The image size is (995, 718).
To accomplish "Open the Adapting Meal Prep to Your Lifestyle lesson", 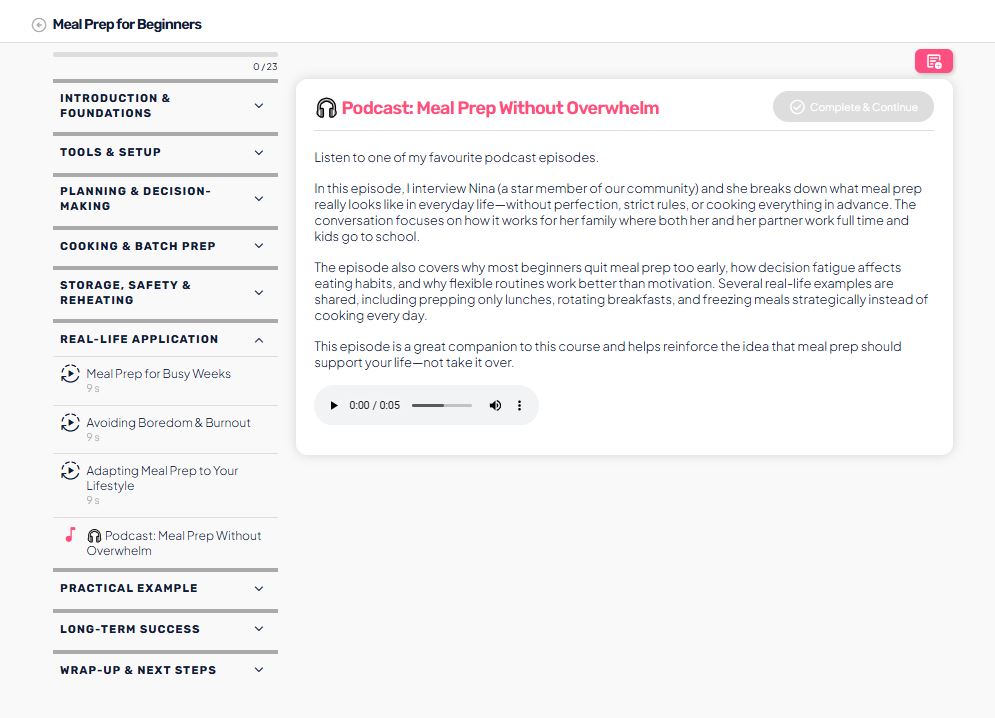I will pos(162,478).
